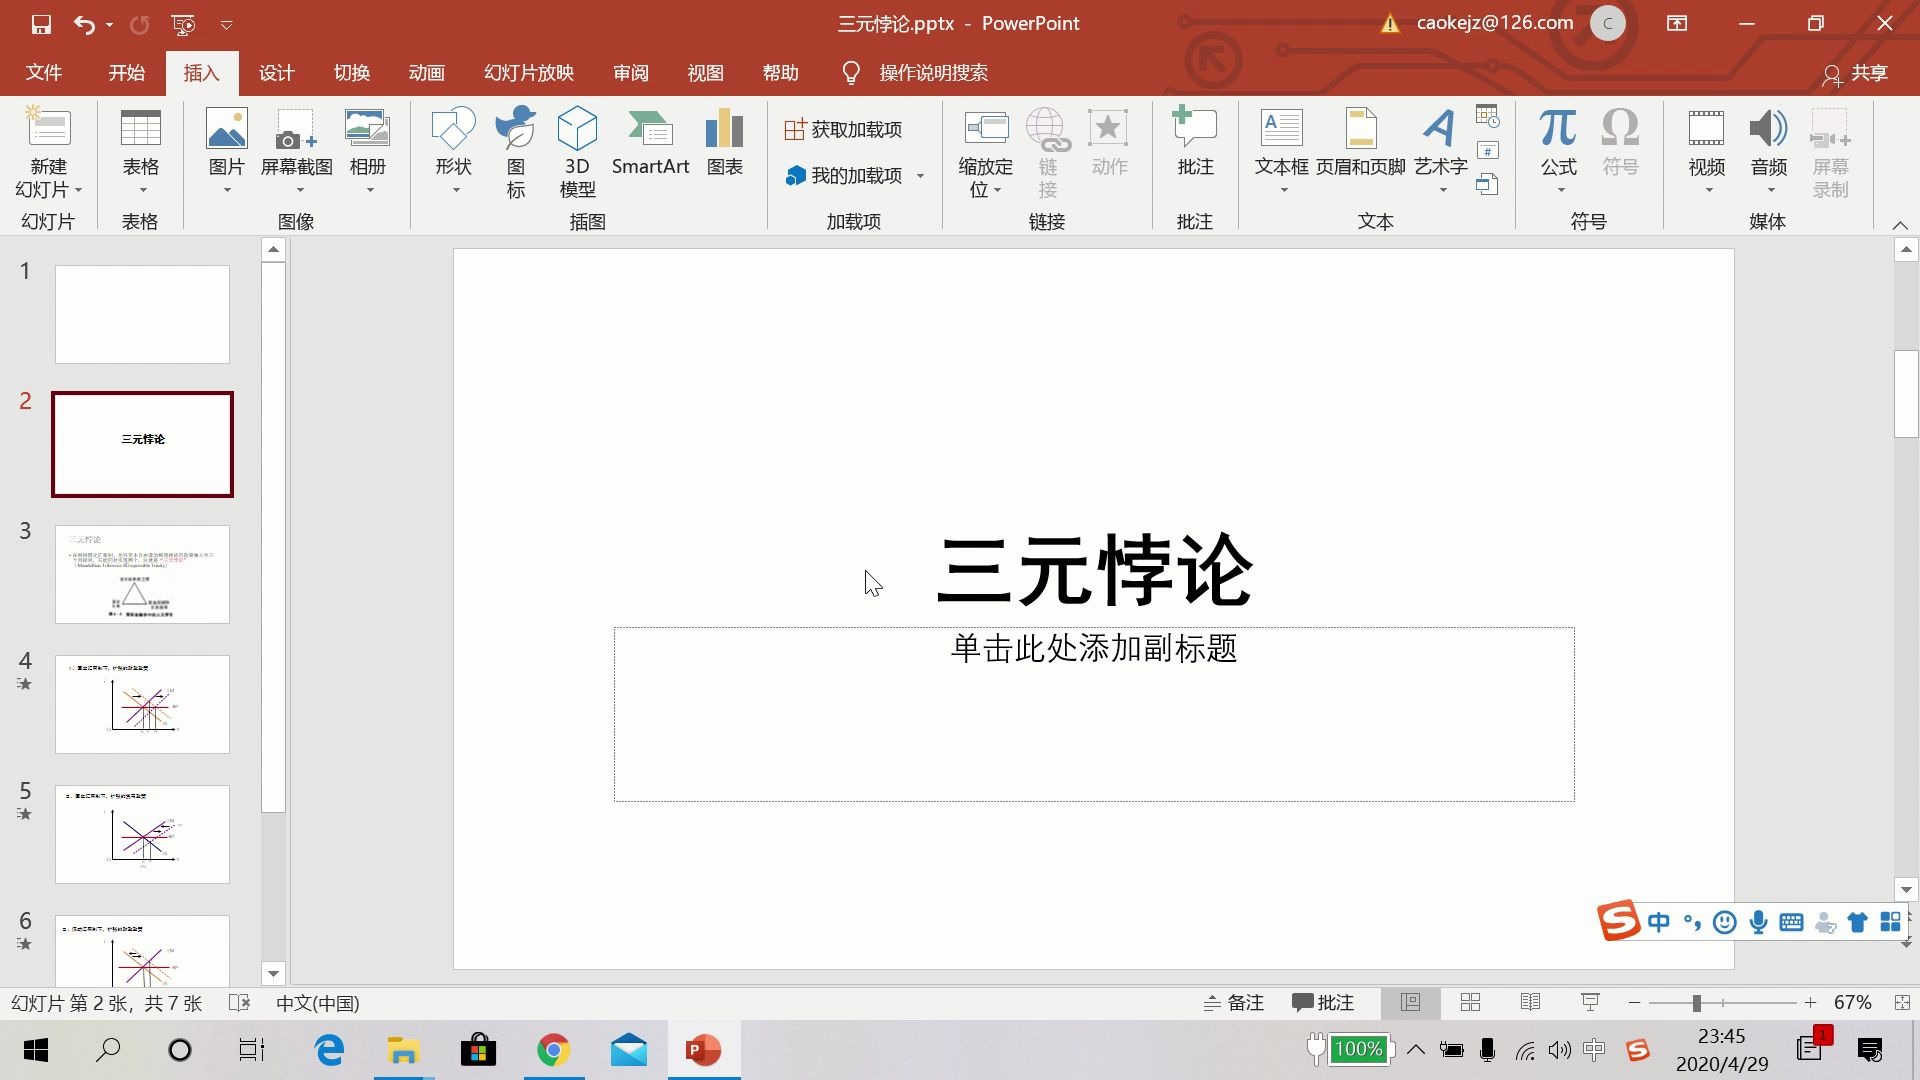Open the File (文件) tab
Image resolution: width=1920 pixels, height=1080 pixels.
click(43, 73)
